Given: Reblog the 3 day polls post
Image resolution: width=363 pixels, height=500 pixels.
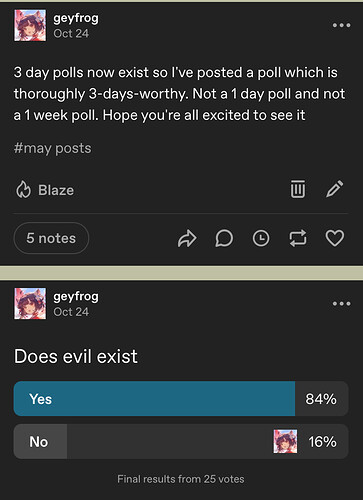Looking at the screenshot, I should point(298,238).
